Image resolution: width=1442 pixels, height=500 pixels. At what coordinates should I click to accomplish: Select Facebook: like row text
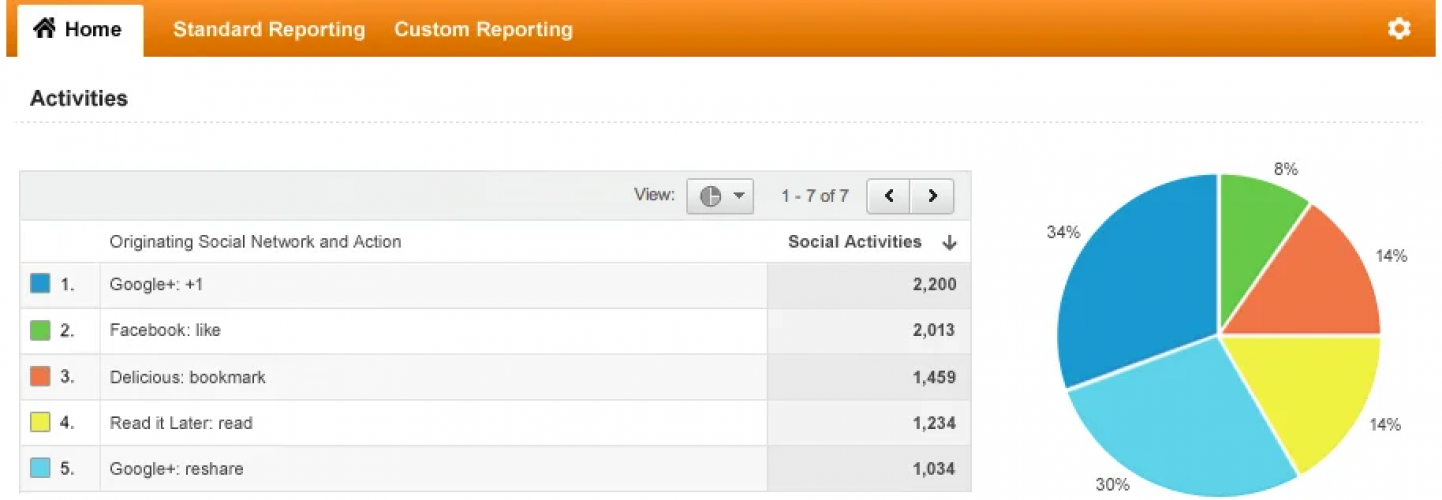165,330
